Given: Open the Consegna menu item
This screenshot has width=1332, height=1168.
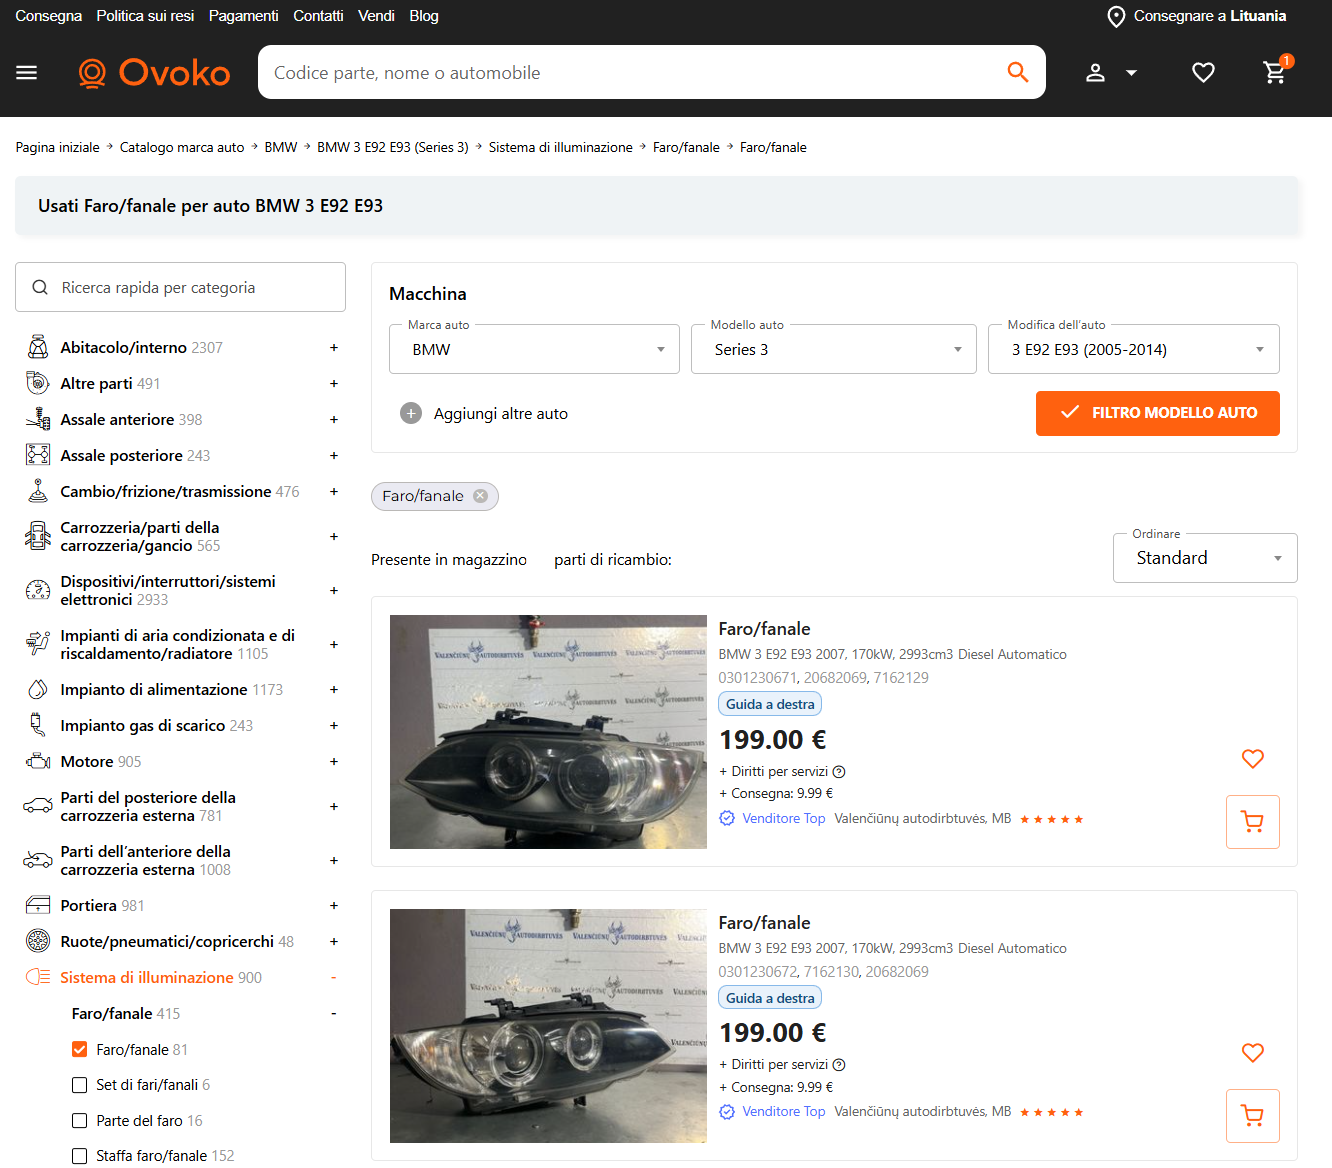Looking at the screenshot, I should (x=49, y=16).
